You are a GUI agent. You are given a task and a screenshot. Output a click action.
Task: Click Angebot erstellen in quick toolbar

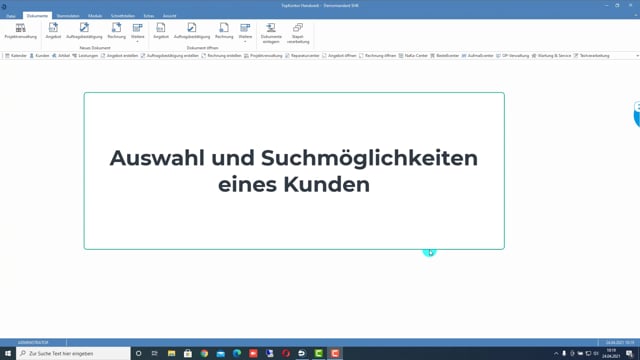click(119, 56)
